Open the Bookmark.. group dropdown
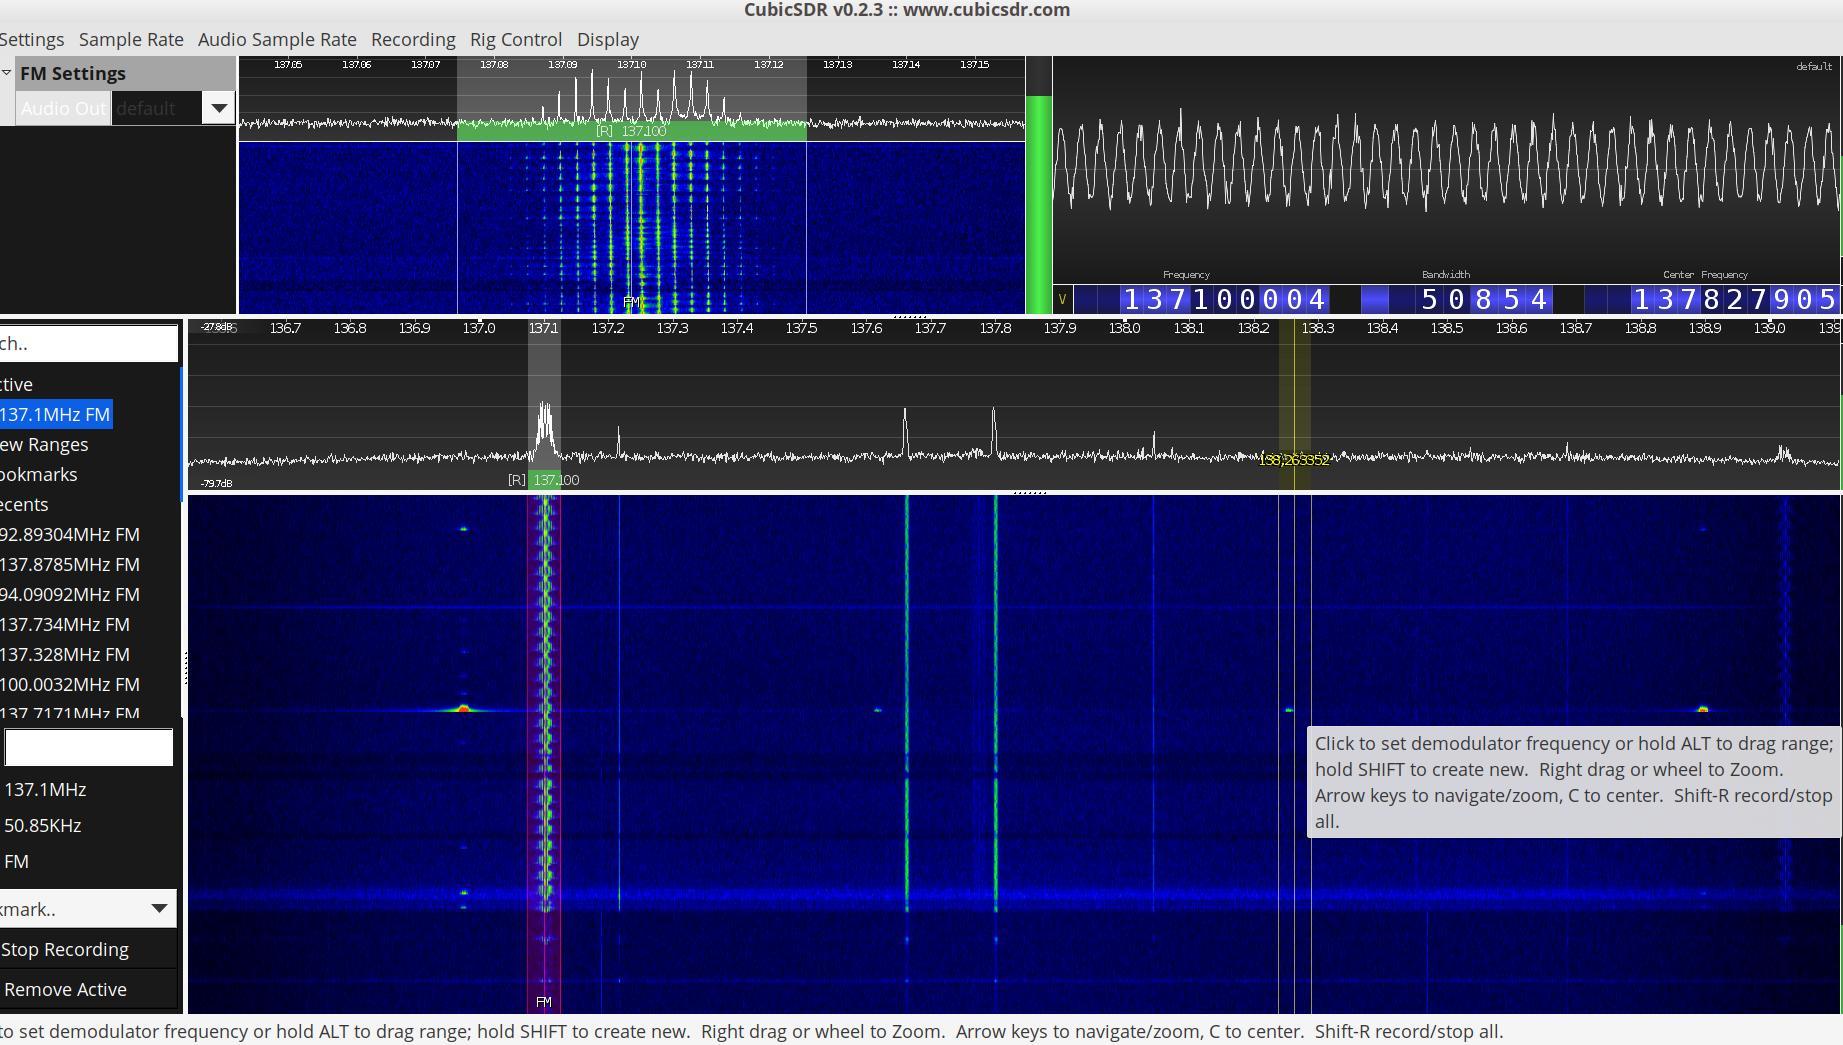The image size is (1843, 1045). pos(88,908)
